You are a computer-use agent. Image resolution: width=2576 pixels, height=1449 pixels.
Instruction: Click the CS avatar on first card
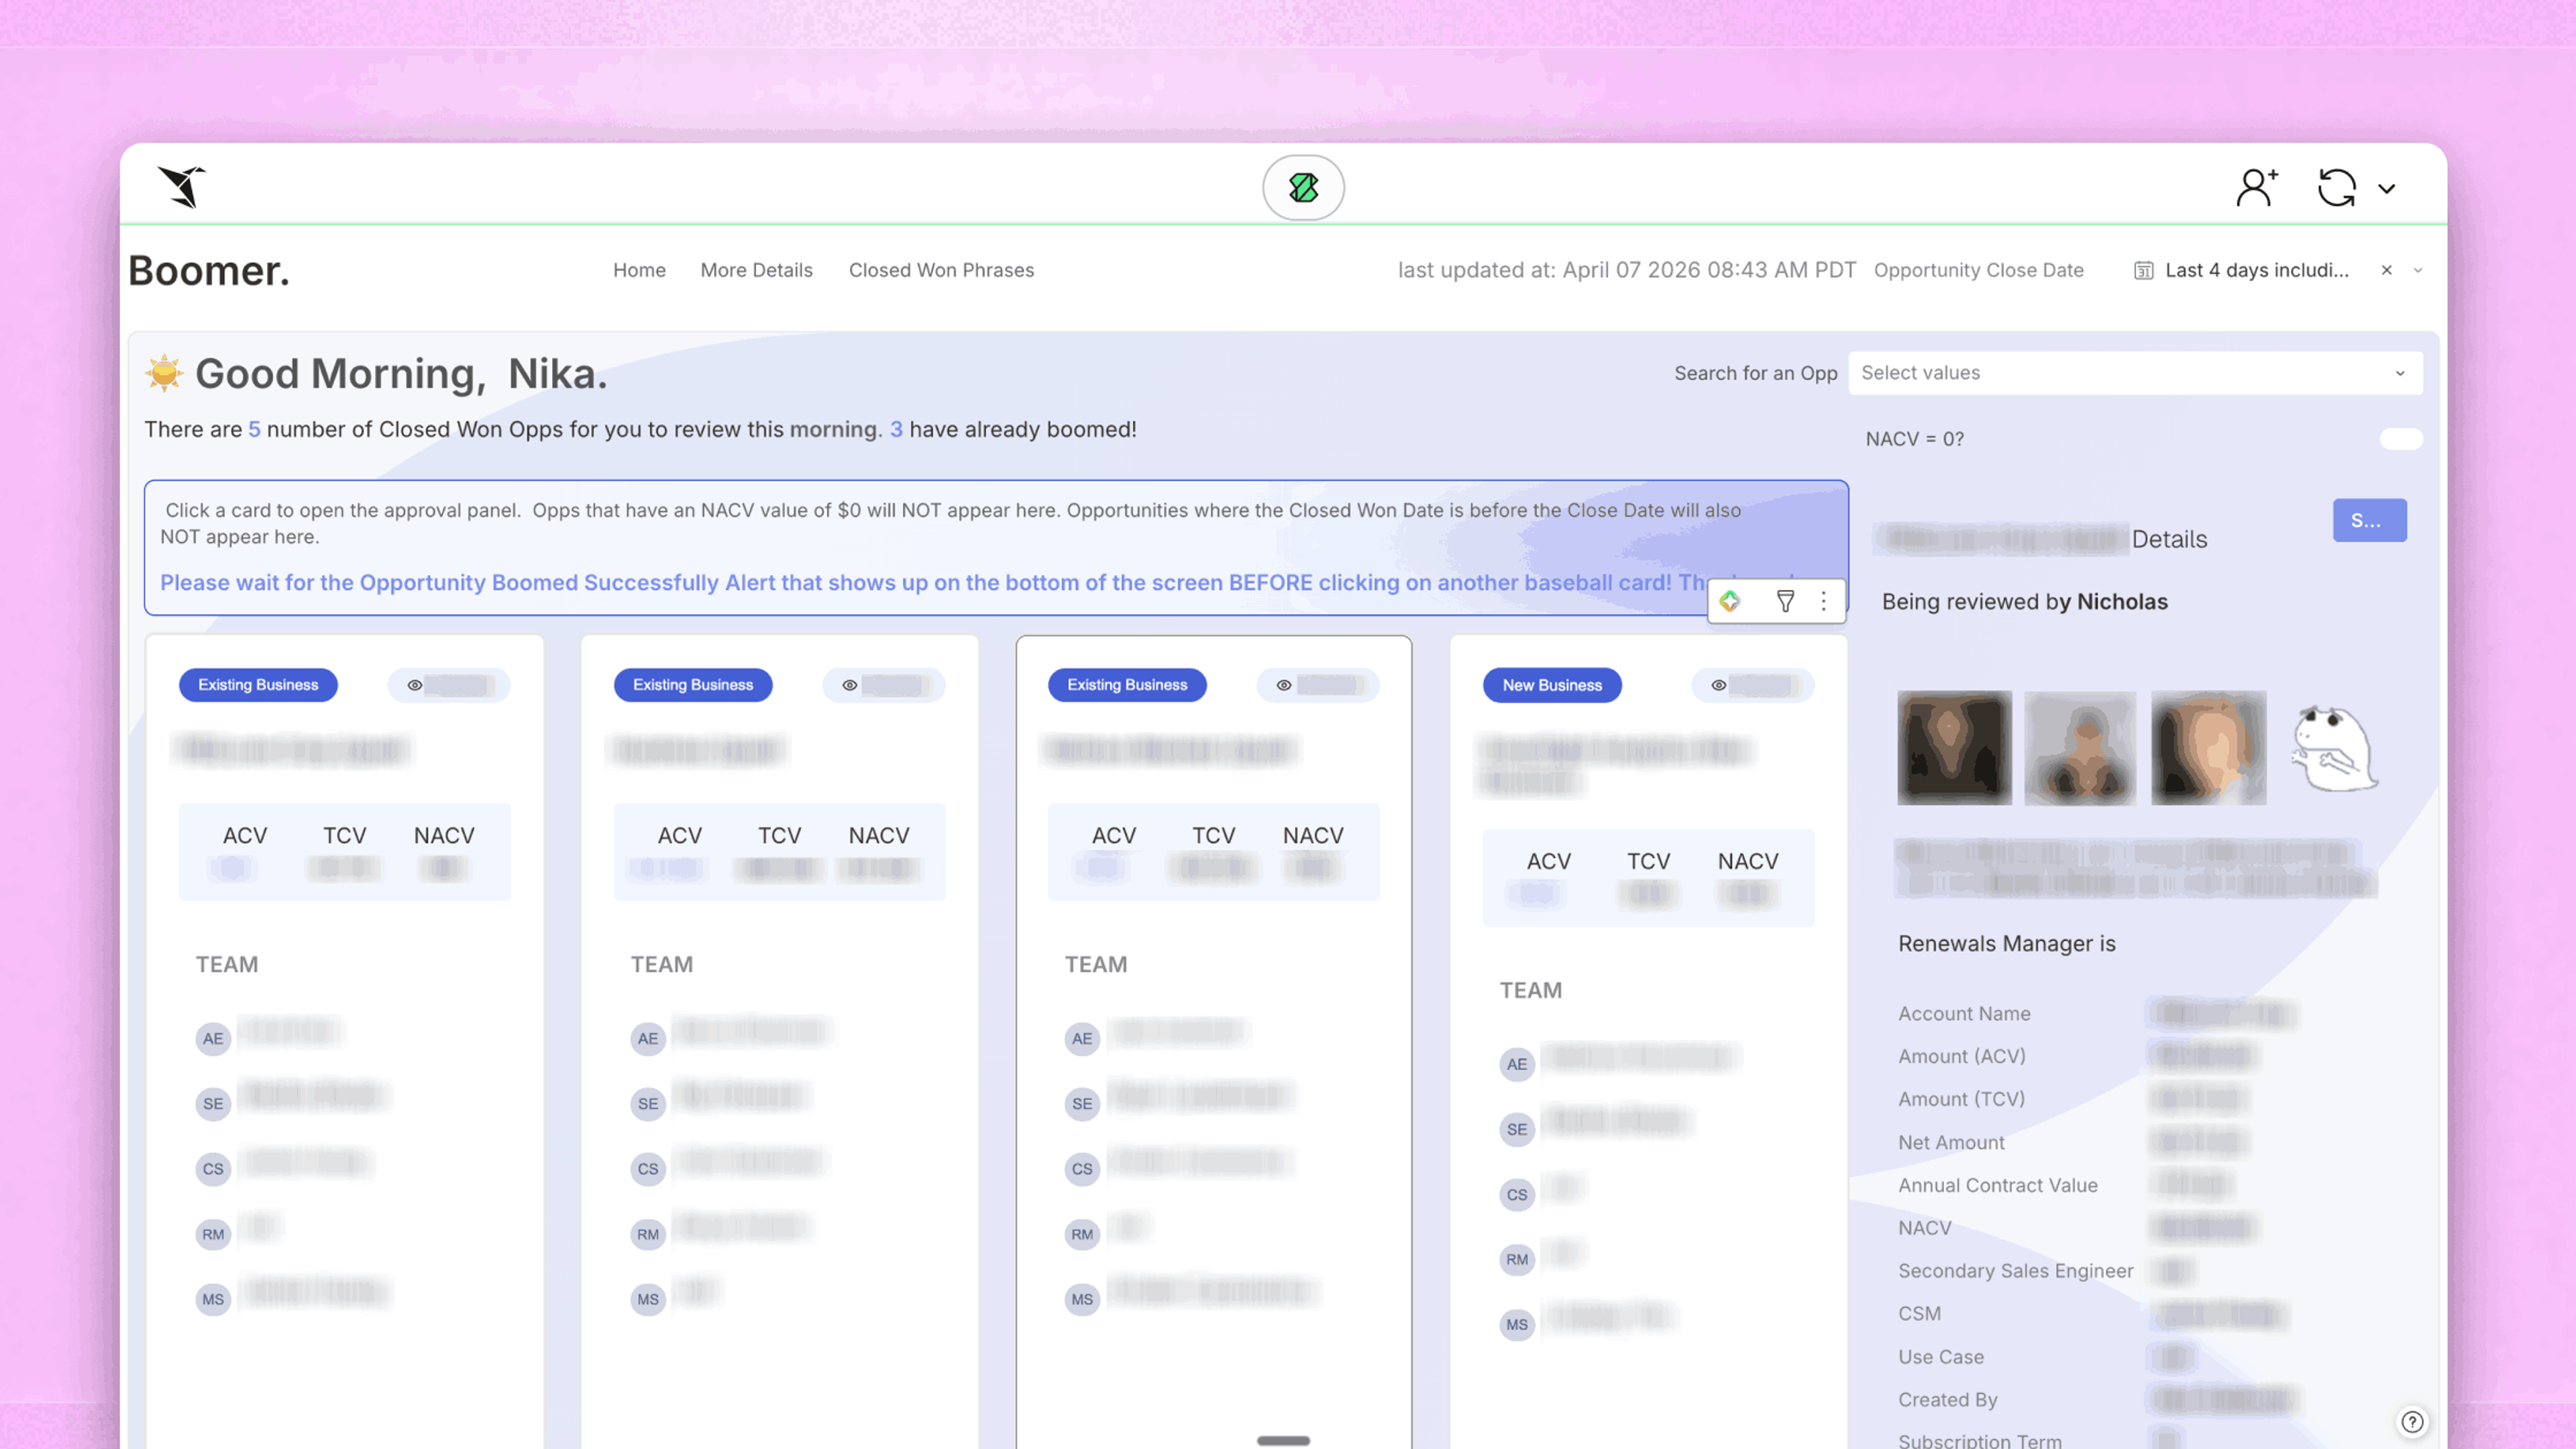tap(213, 1168)
